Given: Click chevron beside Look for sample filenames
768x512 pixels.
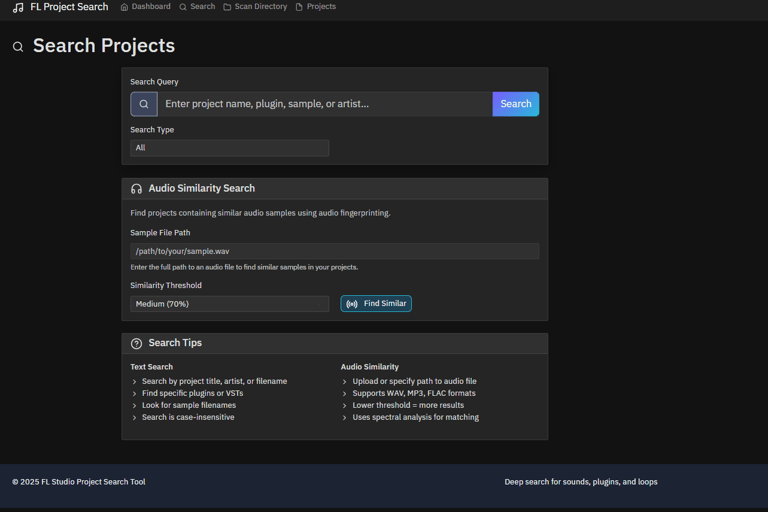Looking at the screenshot, I should pyautogui.click(x=134, y=406).
